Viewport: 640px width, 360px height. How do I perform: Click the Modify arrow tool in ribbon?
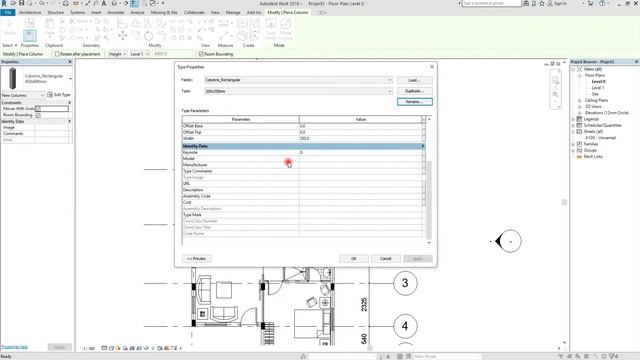[x=10, y=24]
